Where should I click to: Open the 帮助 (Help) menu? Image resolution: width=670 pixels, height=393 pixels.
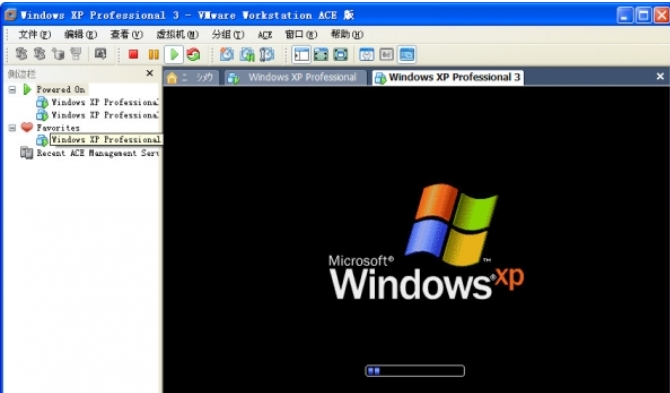coord(347,35)
